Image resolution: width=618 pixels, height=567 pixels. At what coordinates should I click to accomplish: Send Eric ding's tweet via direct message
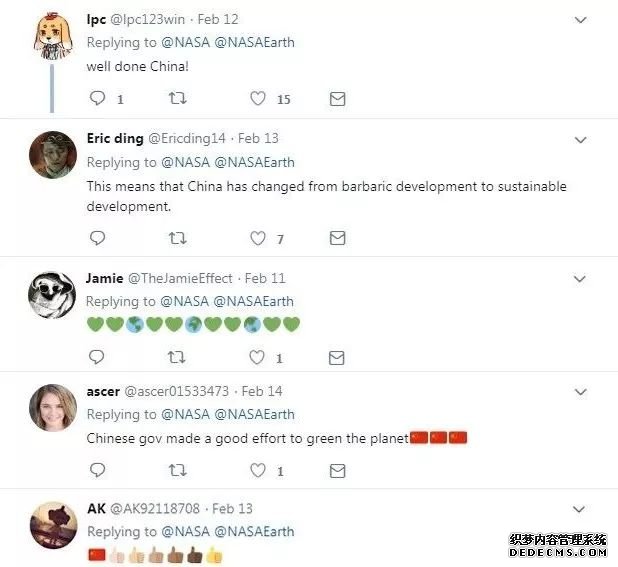(x=337, y=238)
